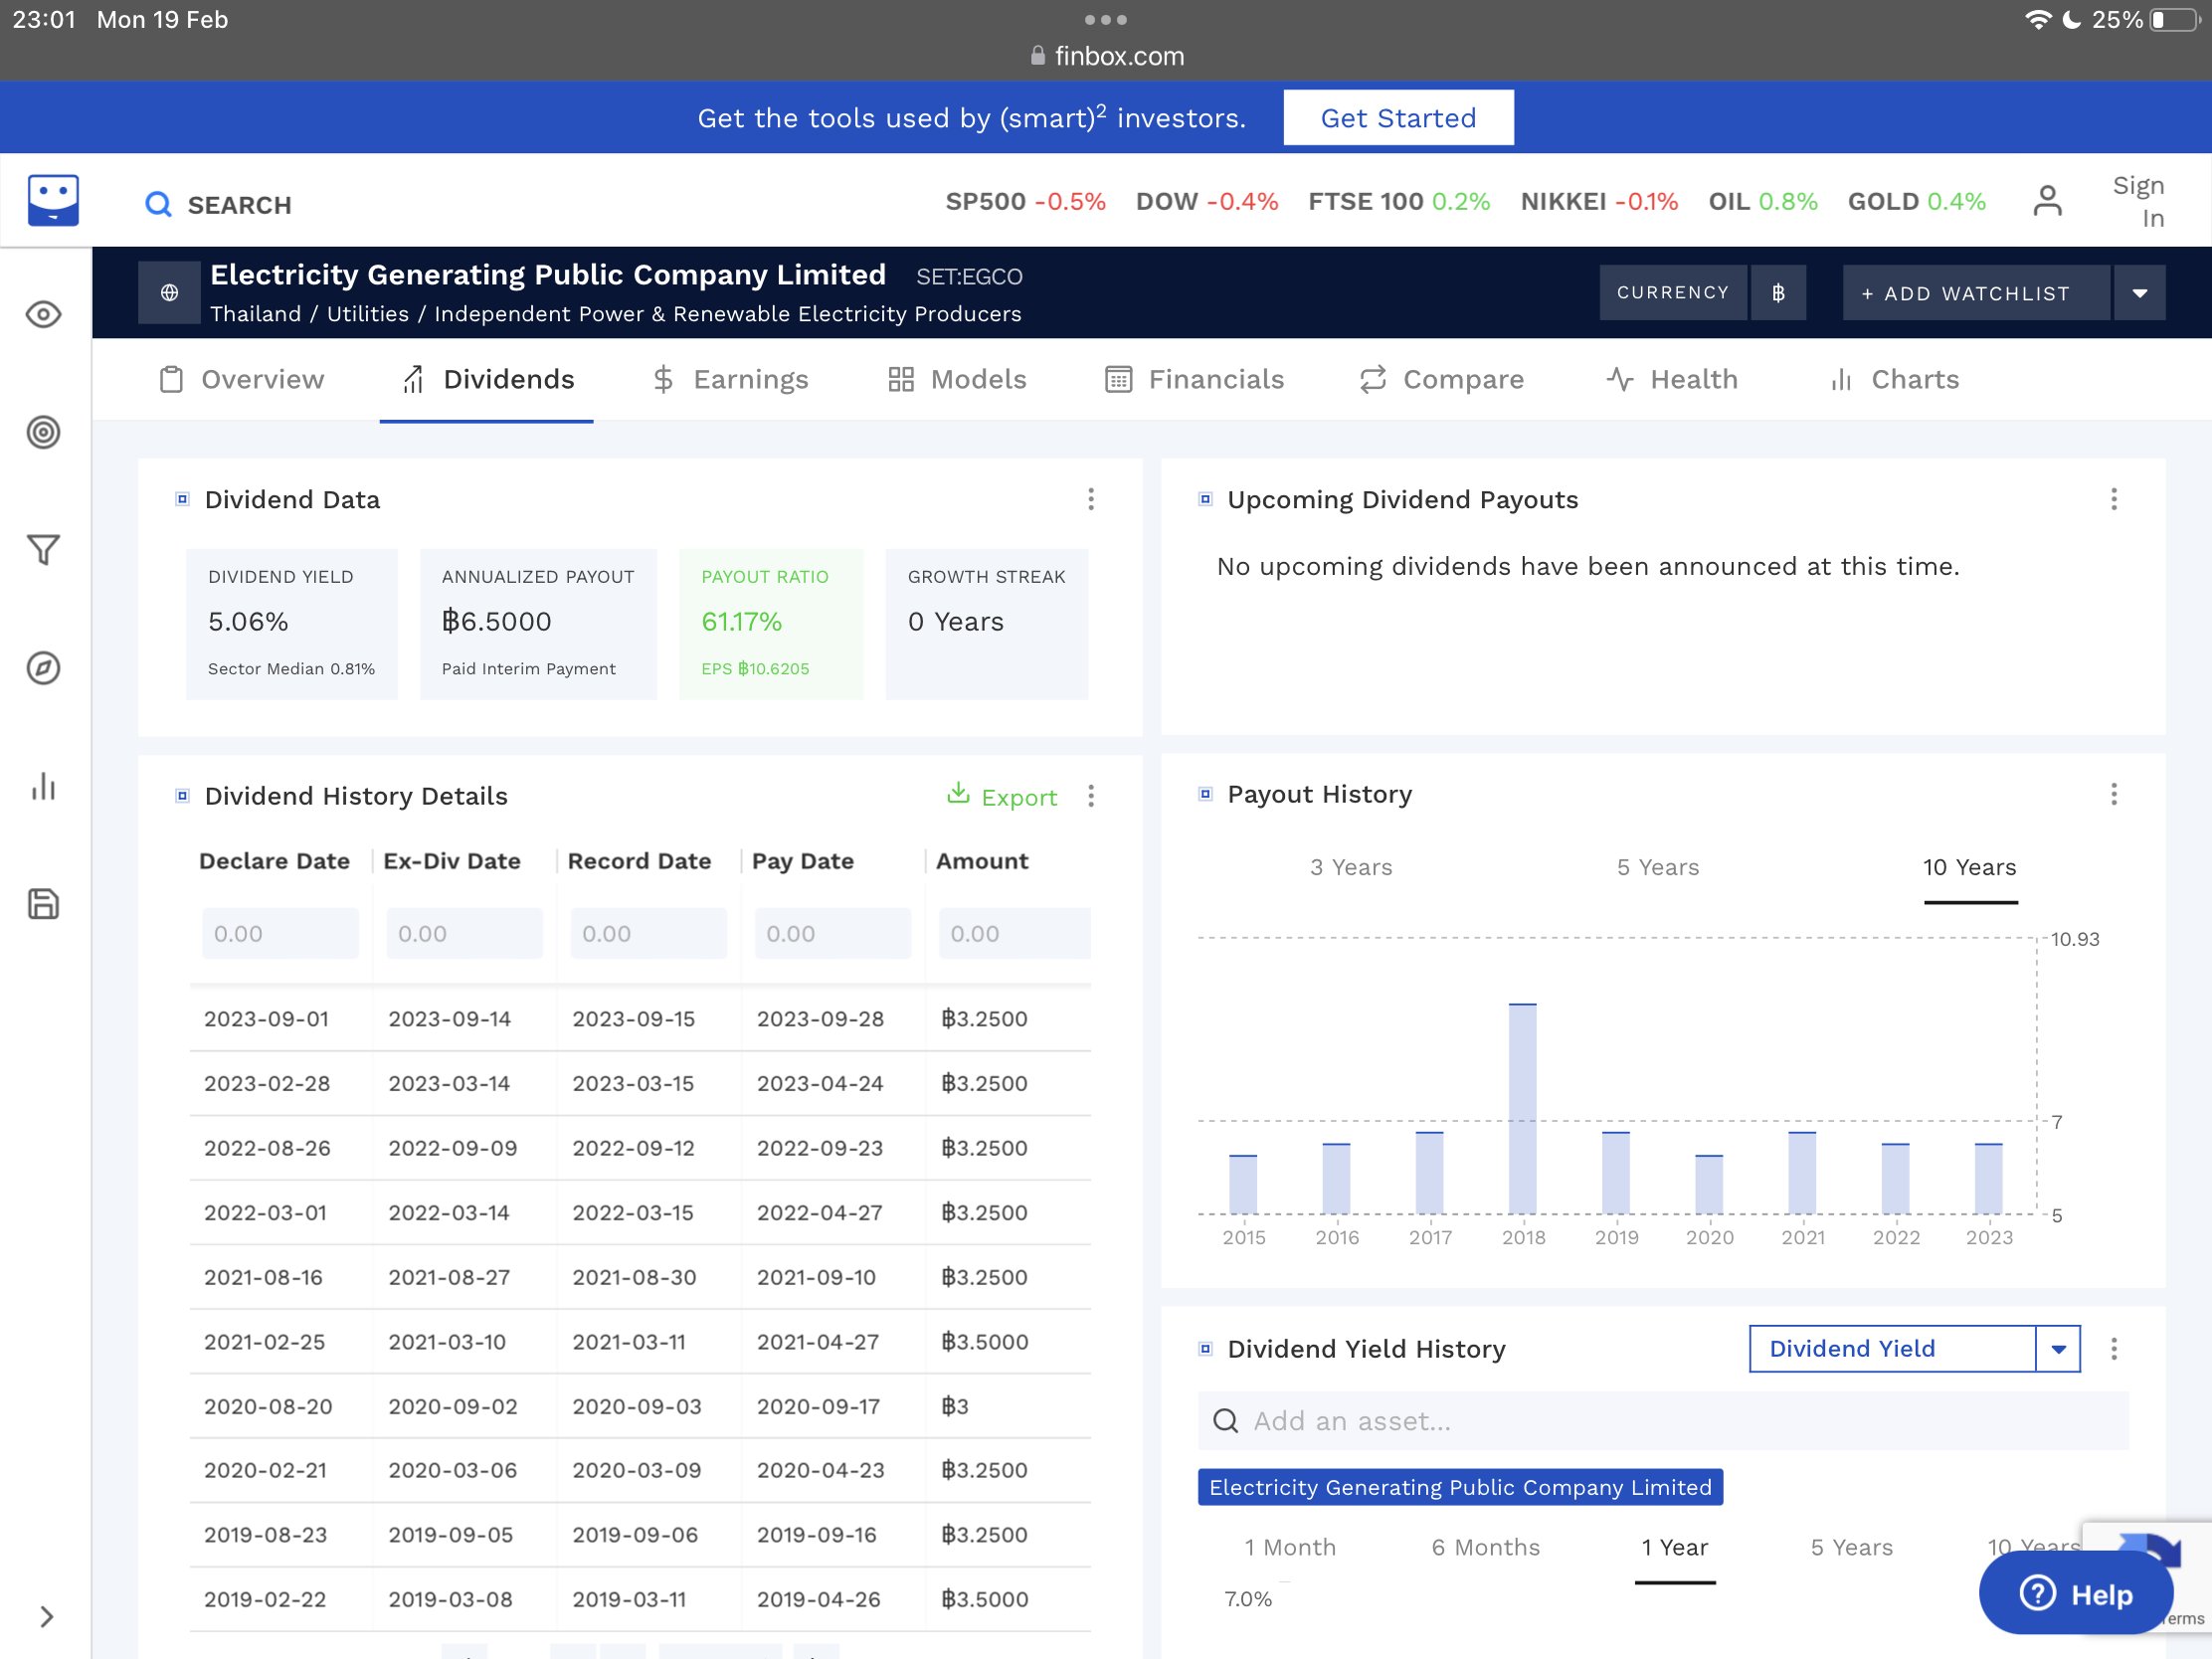This screenshot has height=1659, width=2212.
Task: Click the Sign In link
Action: 2139,202
